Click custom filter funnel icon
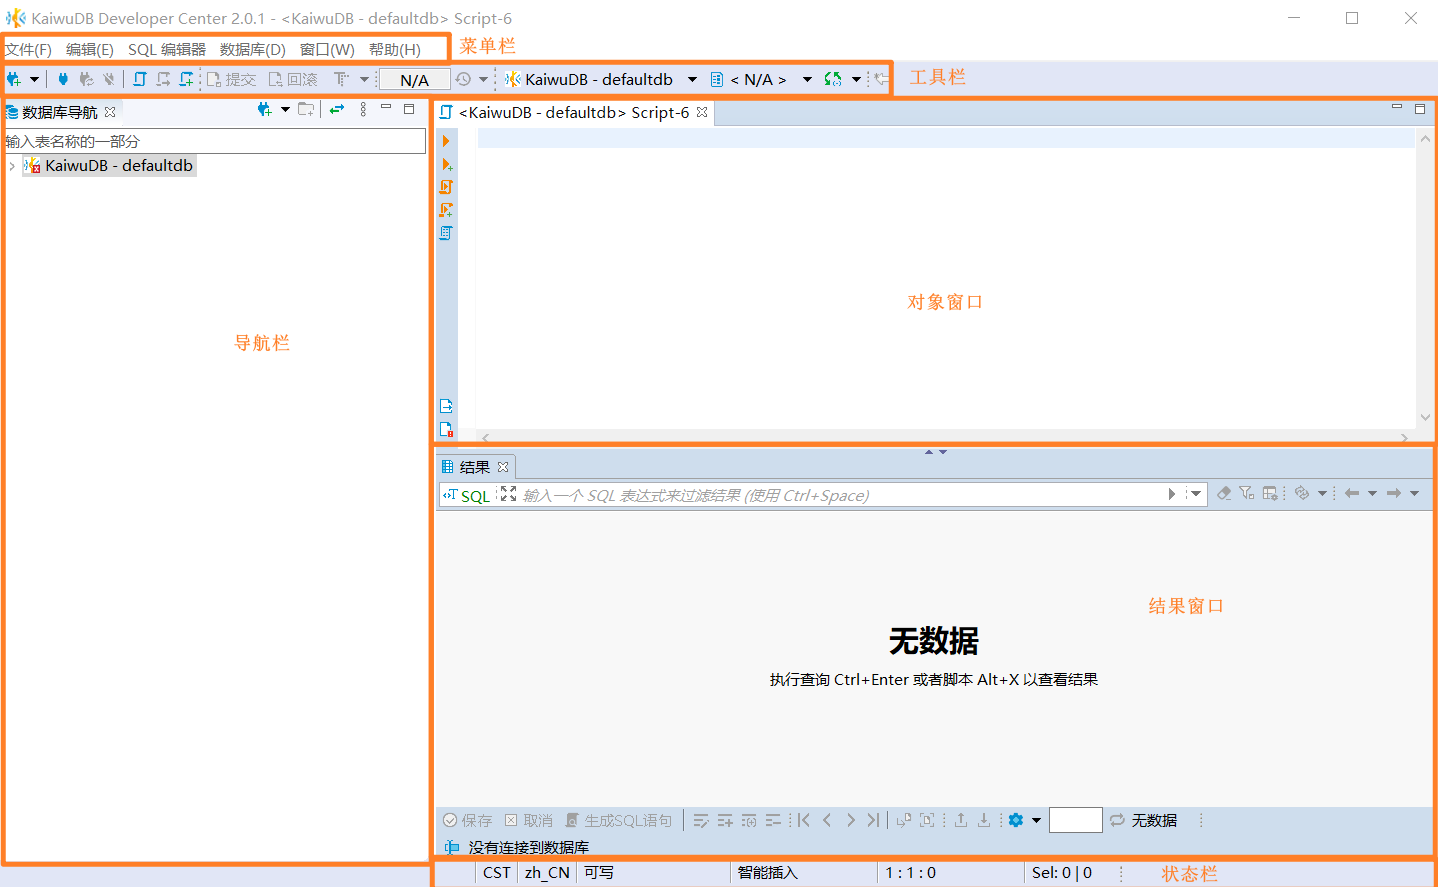 coord(1246,493)
